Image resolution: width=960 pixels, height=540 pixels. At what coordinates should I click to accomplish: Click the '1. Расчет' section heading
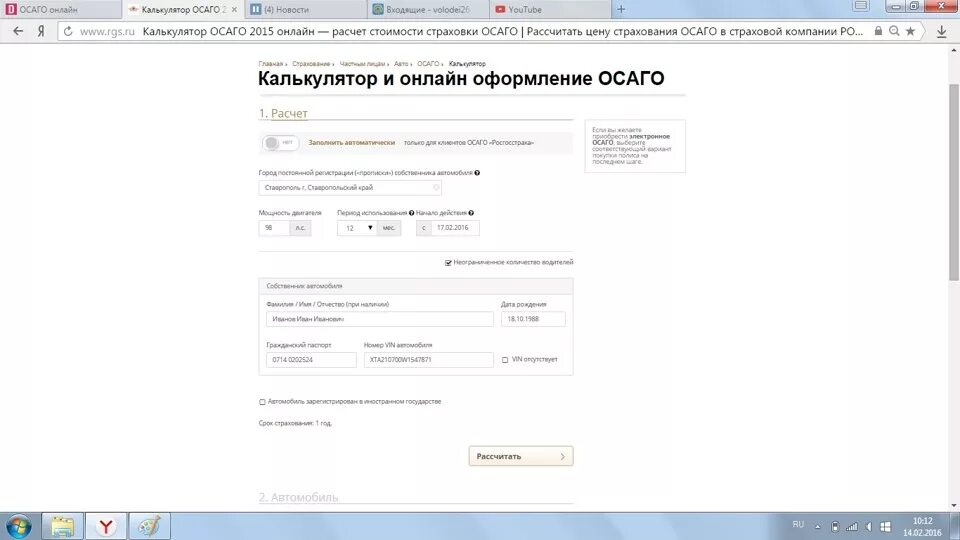(283, 113)
